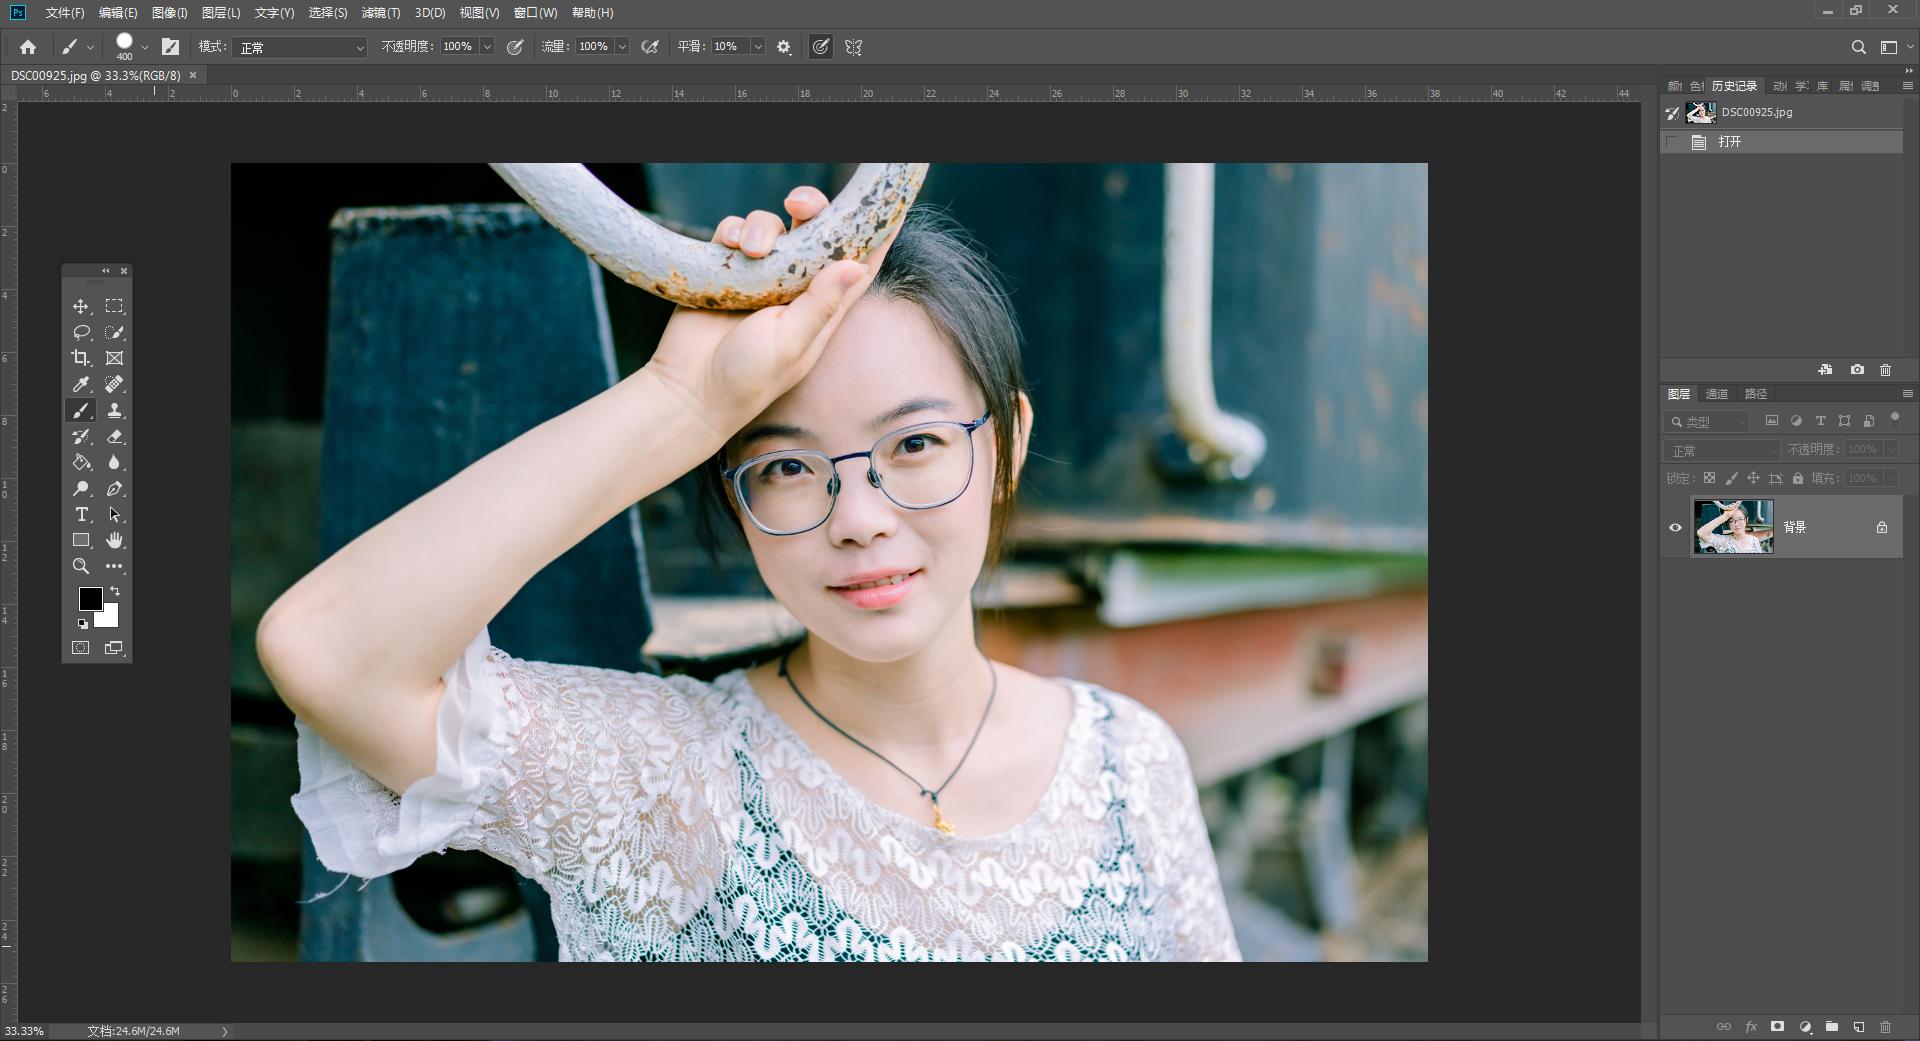Expand the 流量 flow slider arrow
Image resolution: width=1920 pixels, height=1041 pixels.
(622, 47)
